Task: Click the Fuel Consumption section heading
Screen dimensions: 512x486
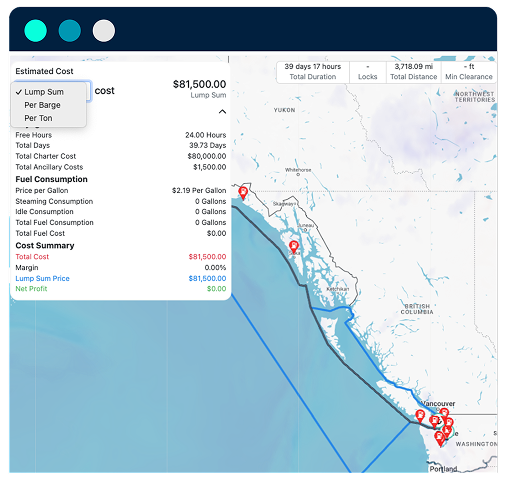Action: coord(51,179)
